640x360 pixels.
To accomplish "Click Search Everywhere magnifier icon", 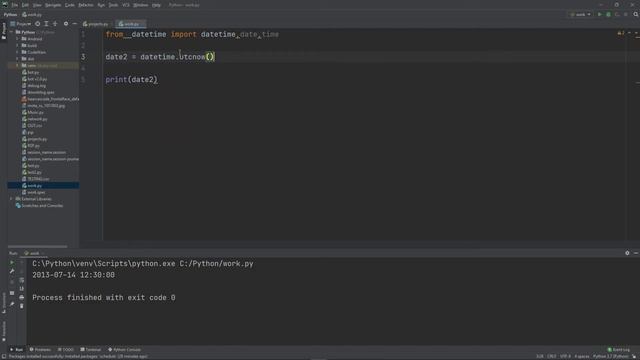I will click(636, 14).
